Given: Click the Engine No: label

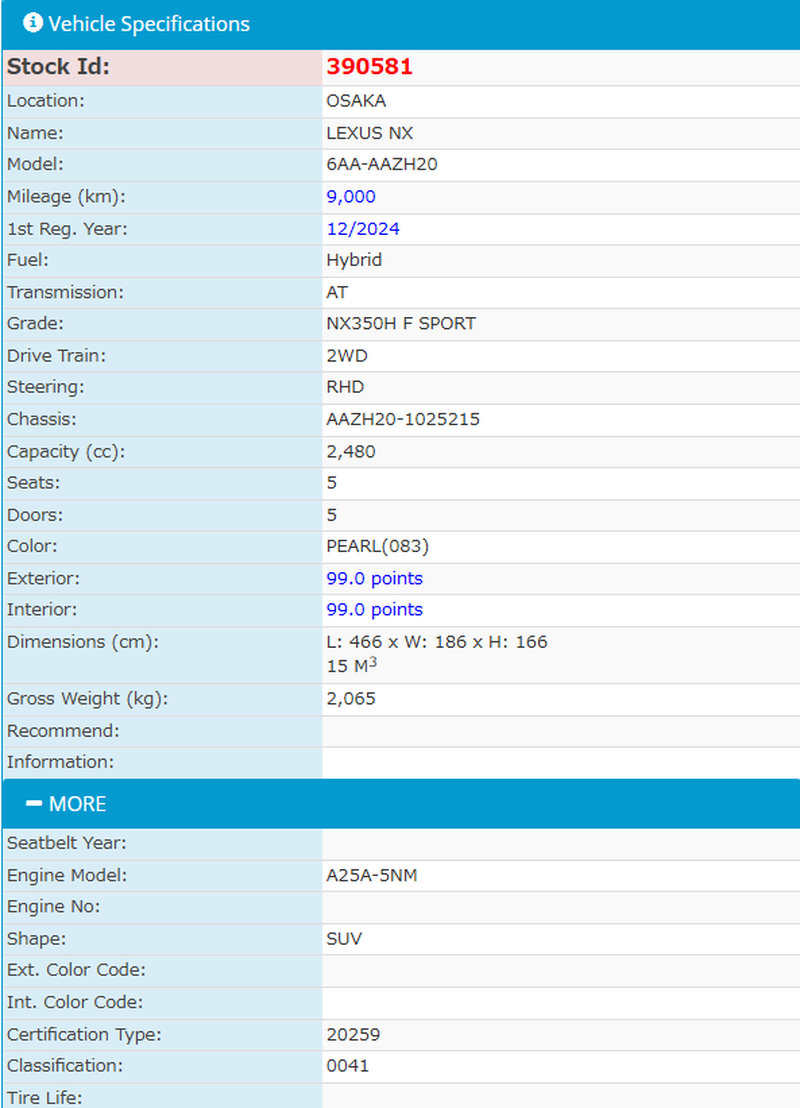Looking at the screenshot, I should pos(54,907).
